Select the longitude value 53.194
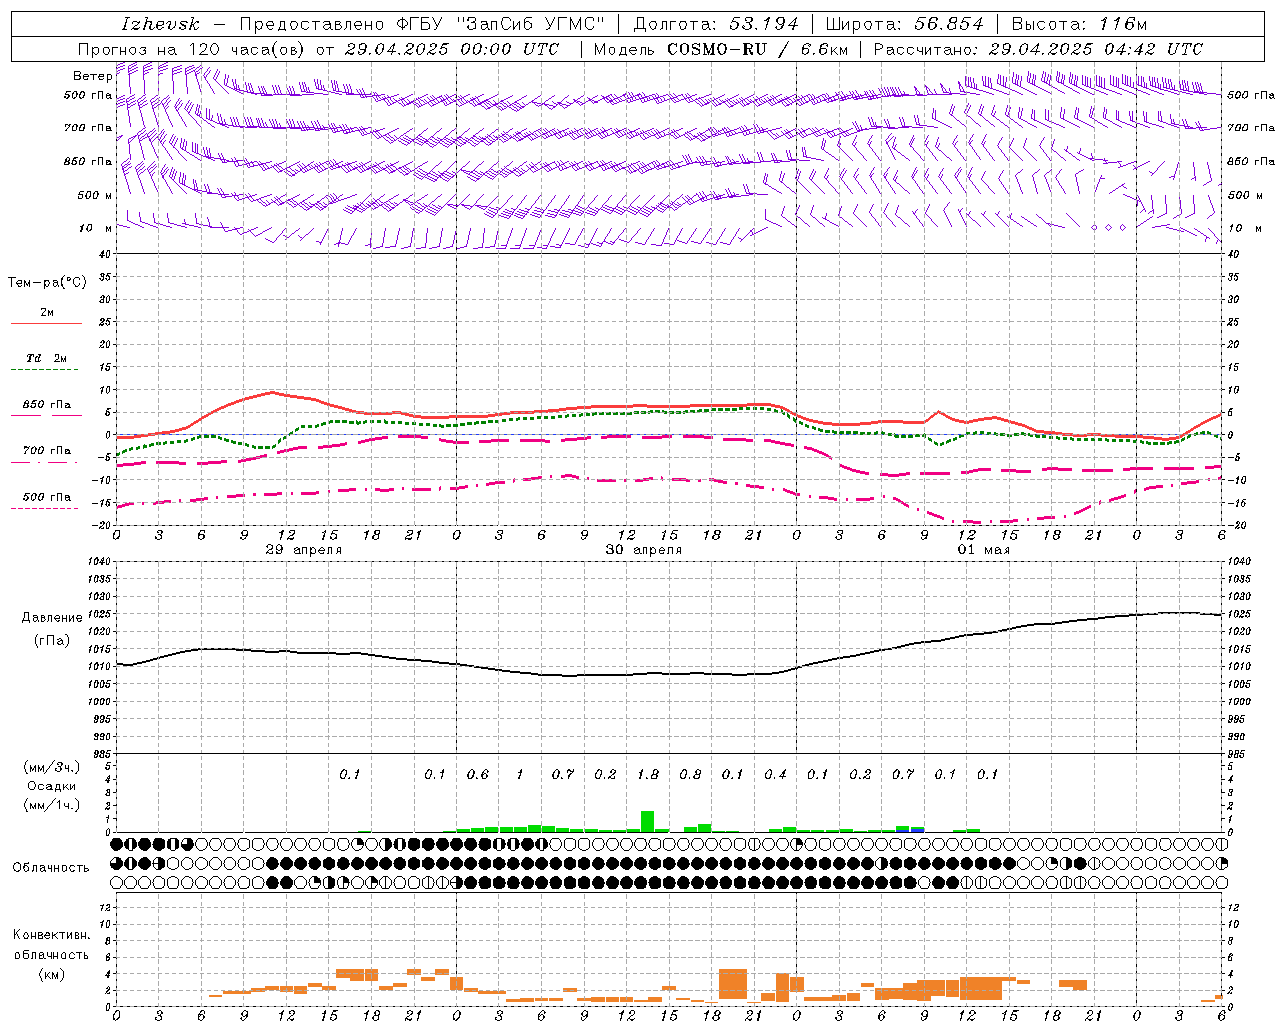1280x1024 pixels. [x=764, y=24]
